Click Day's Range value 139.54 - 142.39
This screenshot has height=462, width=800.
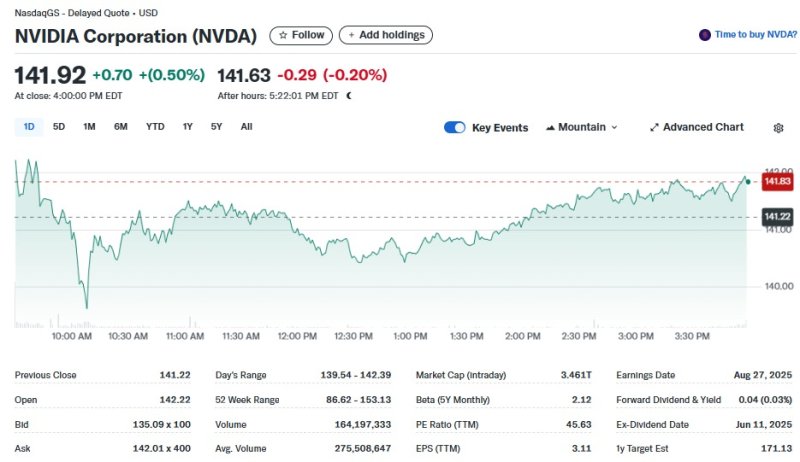point(356,375)
